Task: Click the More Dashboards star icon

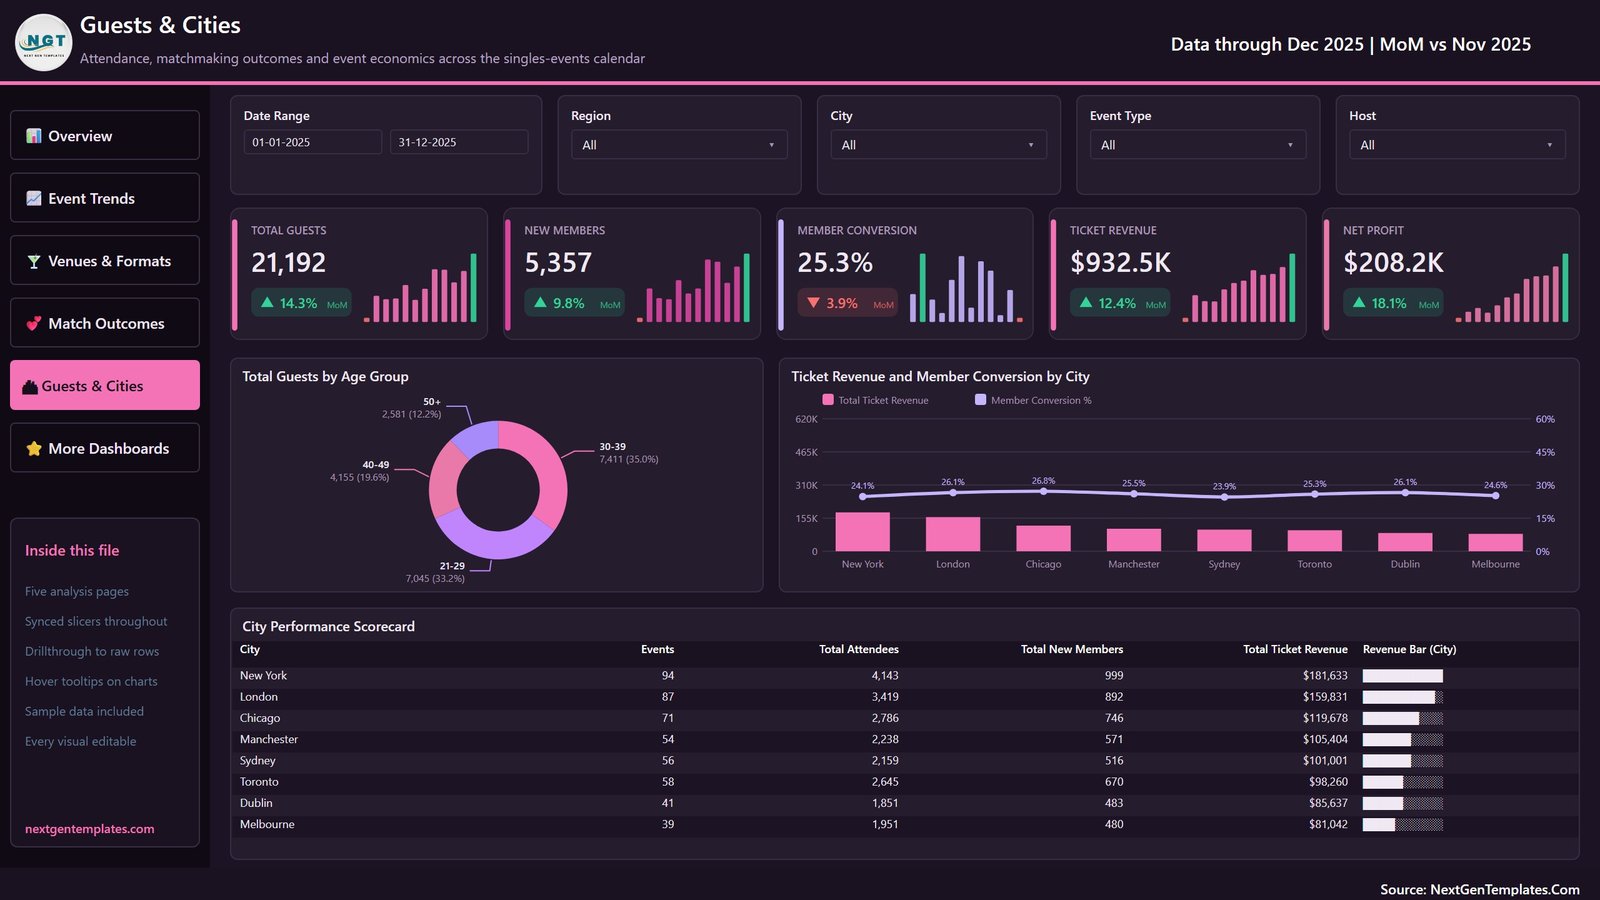Action: click(x=34, y=448)
